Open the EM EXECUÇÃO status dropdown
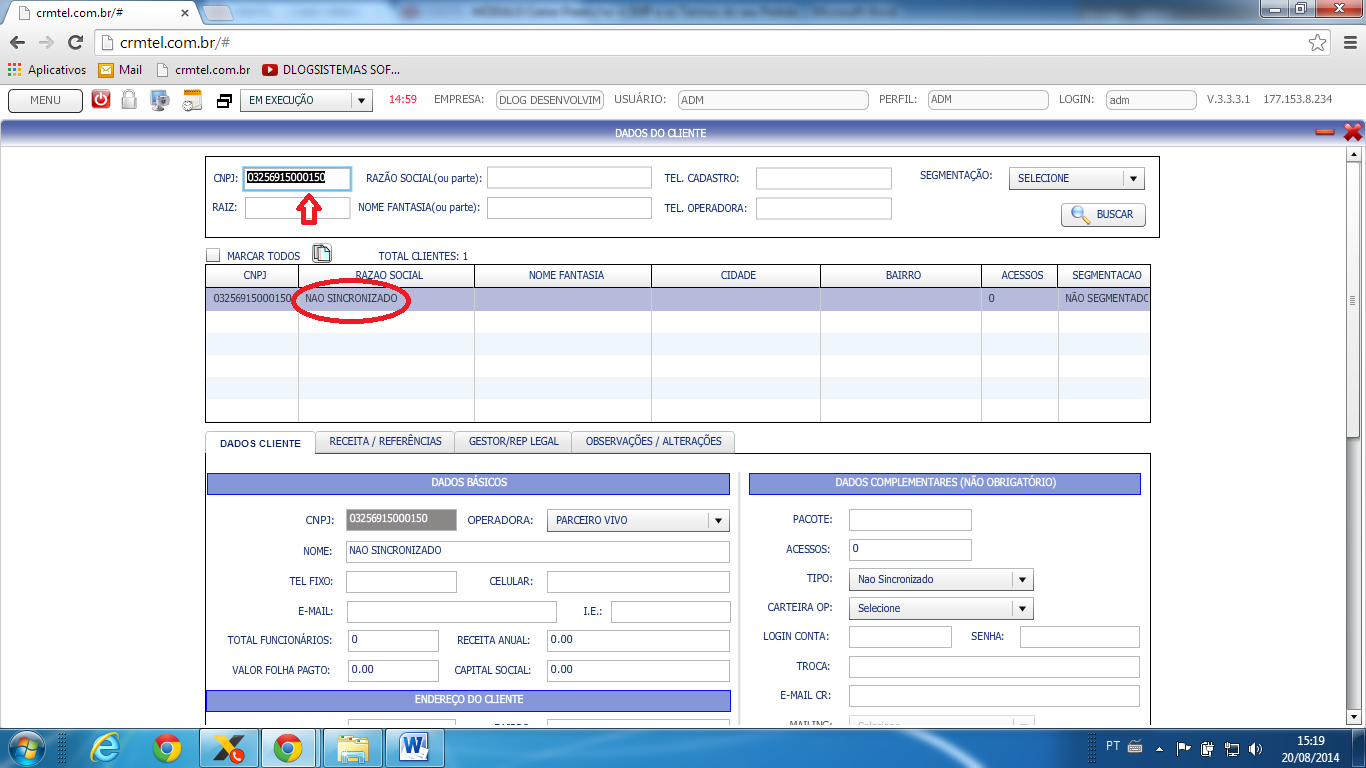The image size is (1366, 768). click(x=306, y=100)
